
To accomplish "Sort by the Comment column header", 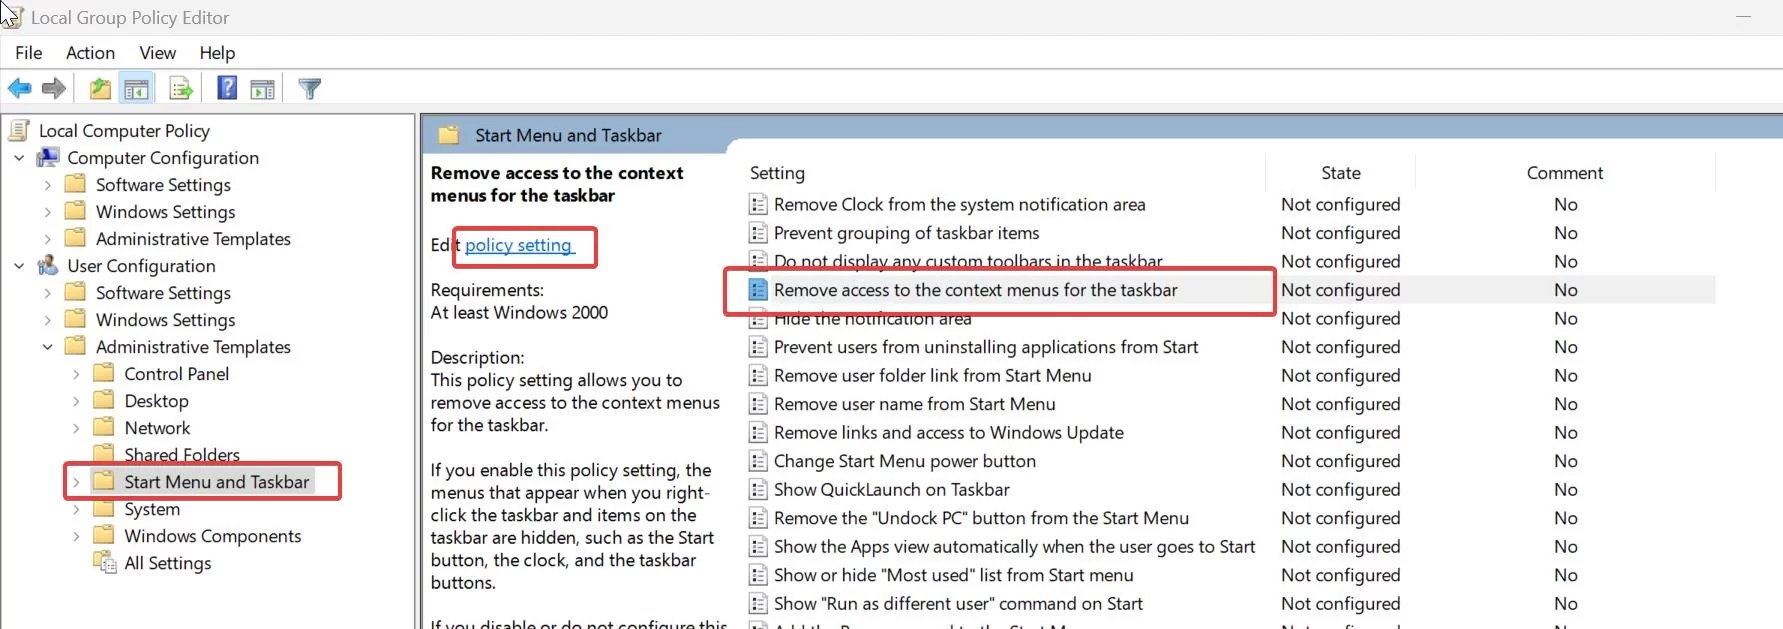I will tap(1565, 172).
